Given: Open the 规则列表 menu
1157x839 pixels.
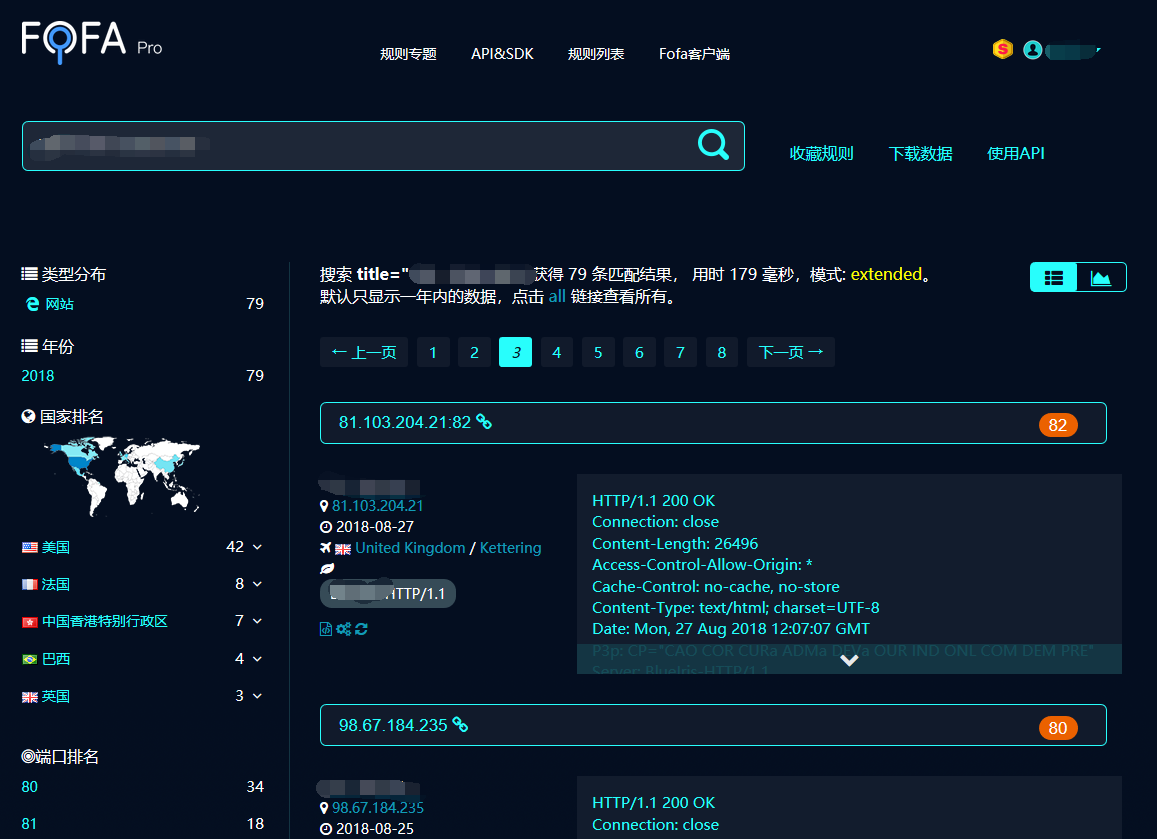Looking at the screenshot, I should (x=595, y=54).
